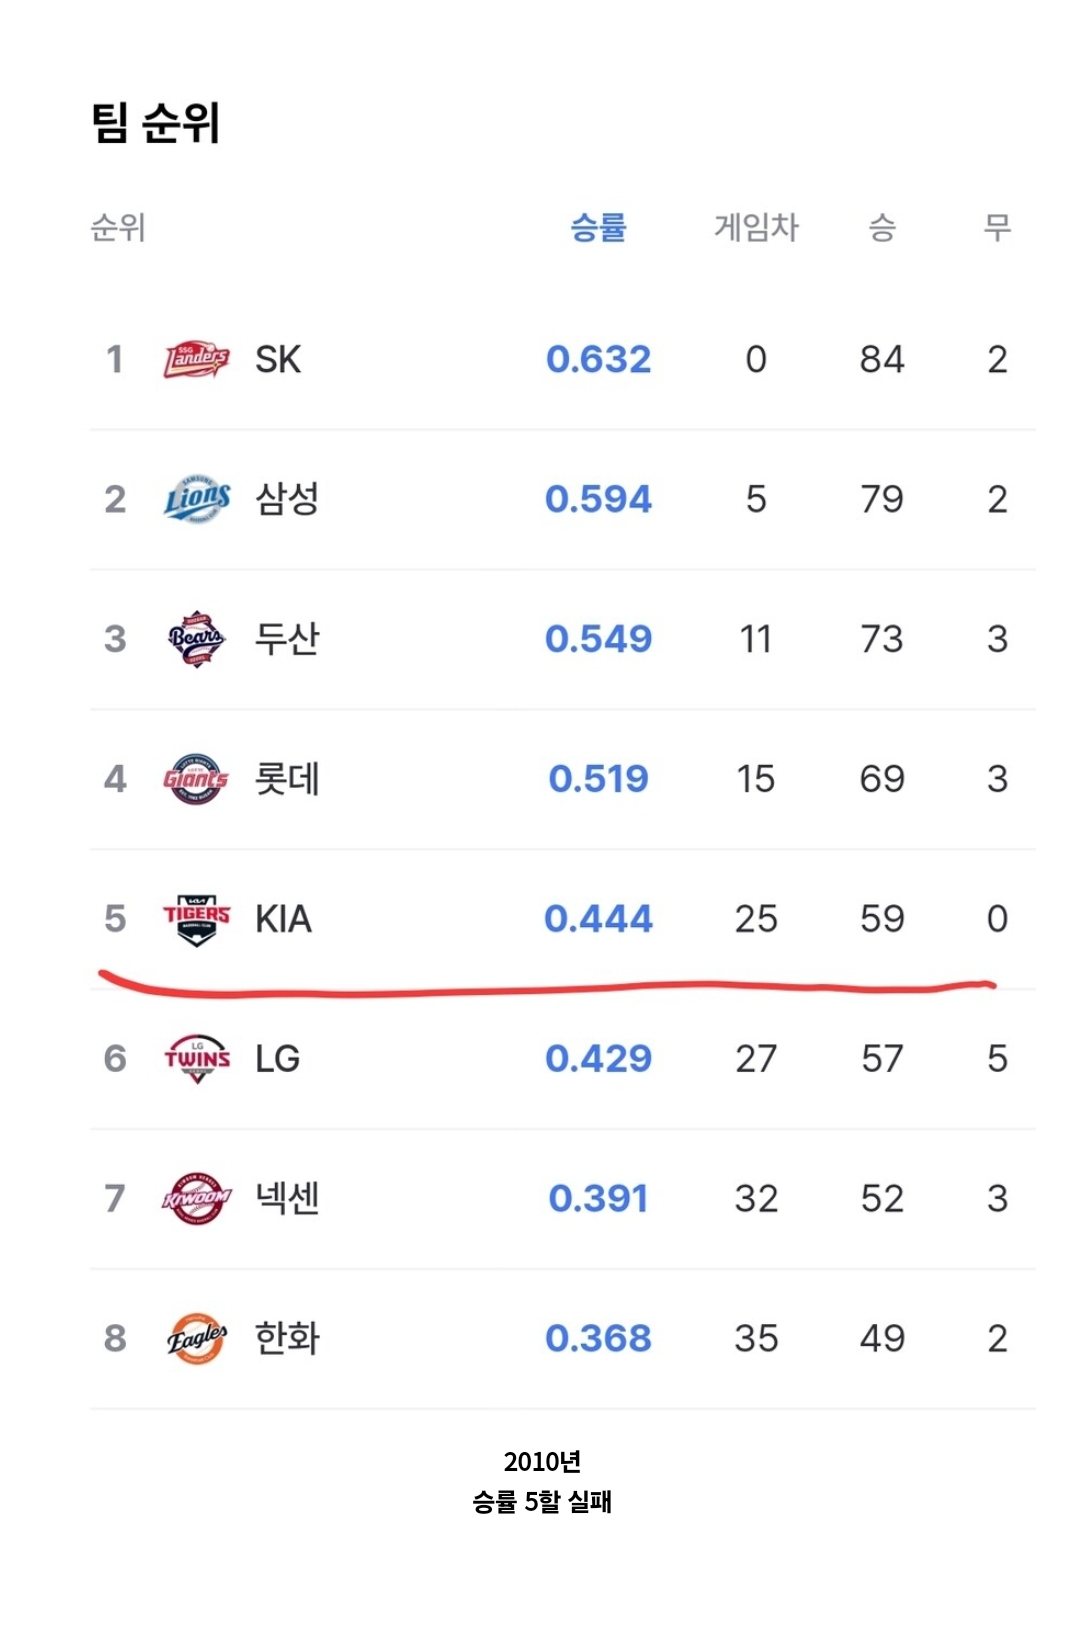Click the Lotte Giants team logo
1080x1633 pixels.
tap(197, 779)
